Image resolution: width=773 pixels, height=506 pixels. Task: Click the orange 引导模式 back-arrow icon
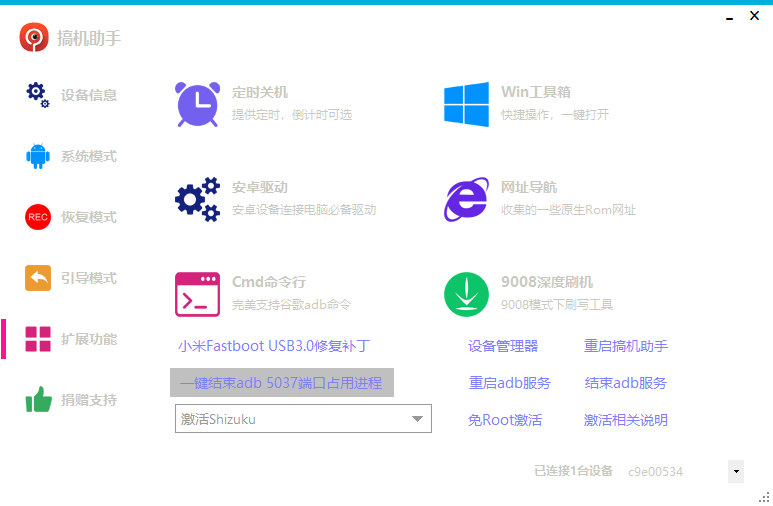pos(38,278)
